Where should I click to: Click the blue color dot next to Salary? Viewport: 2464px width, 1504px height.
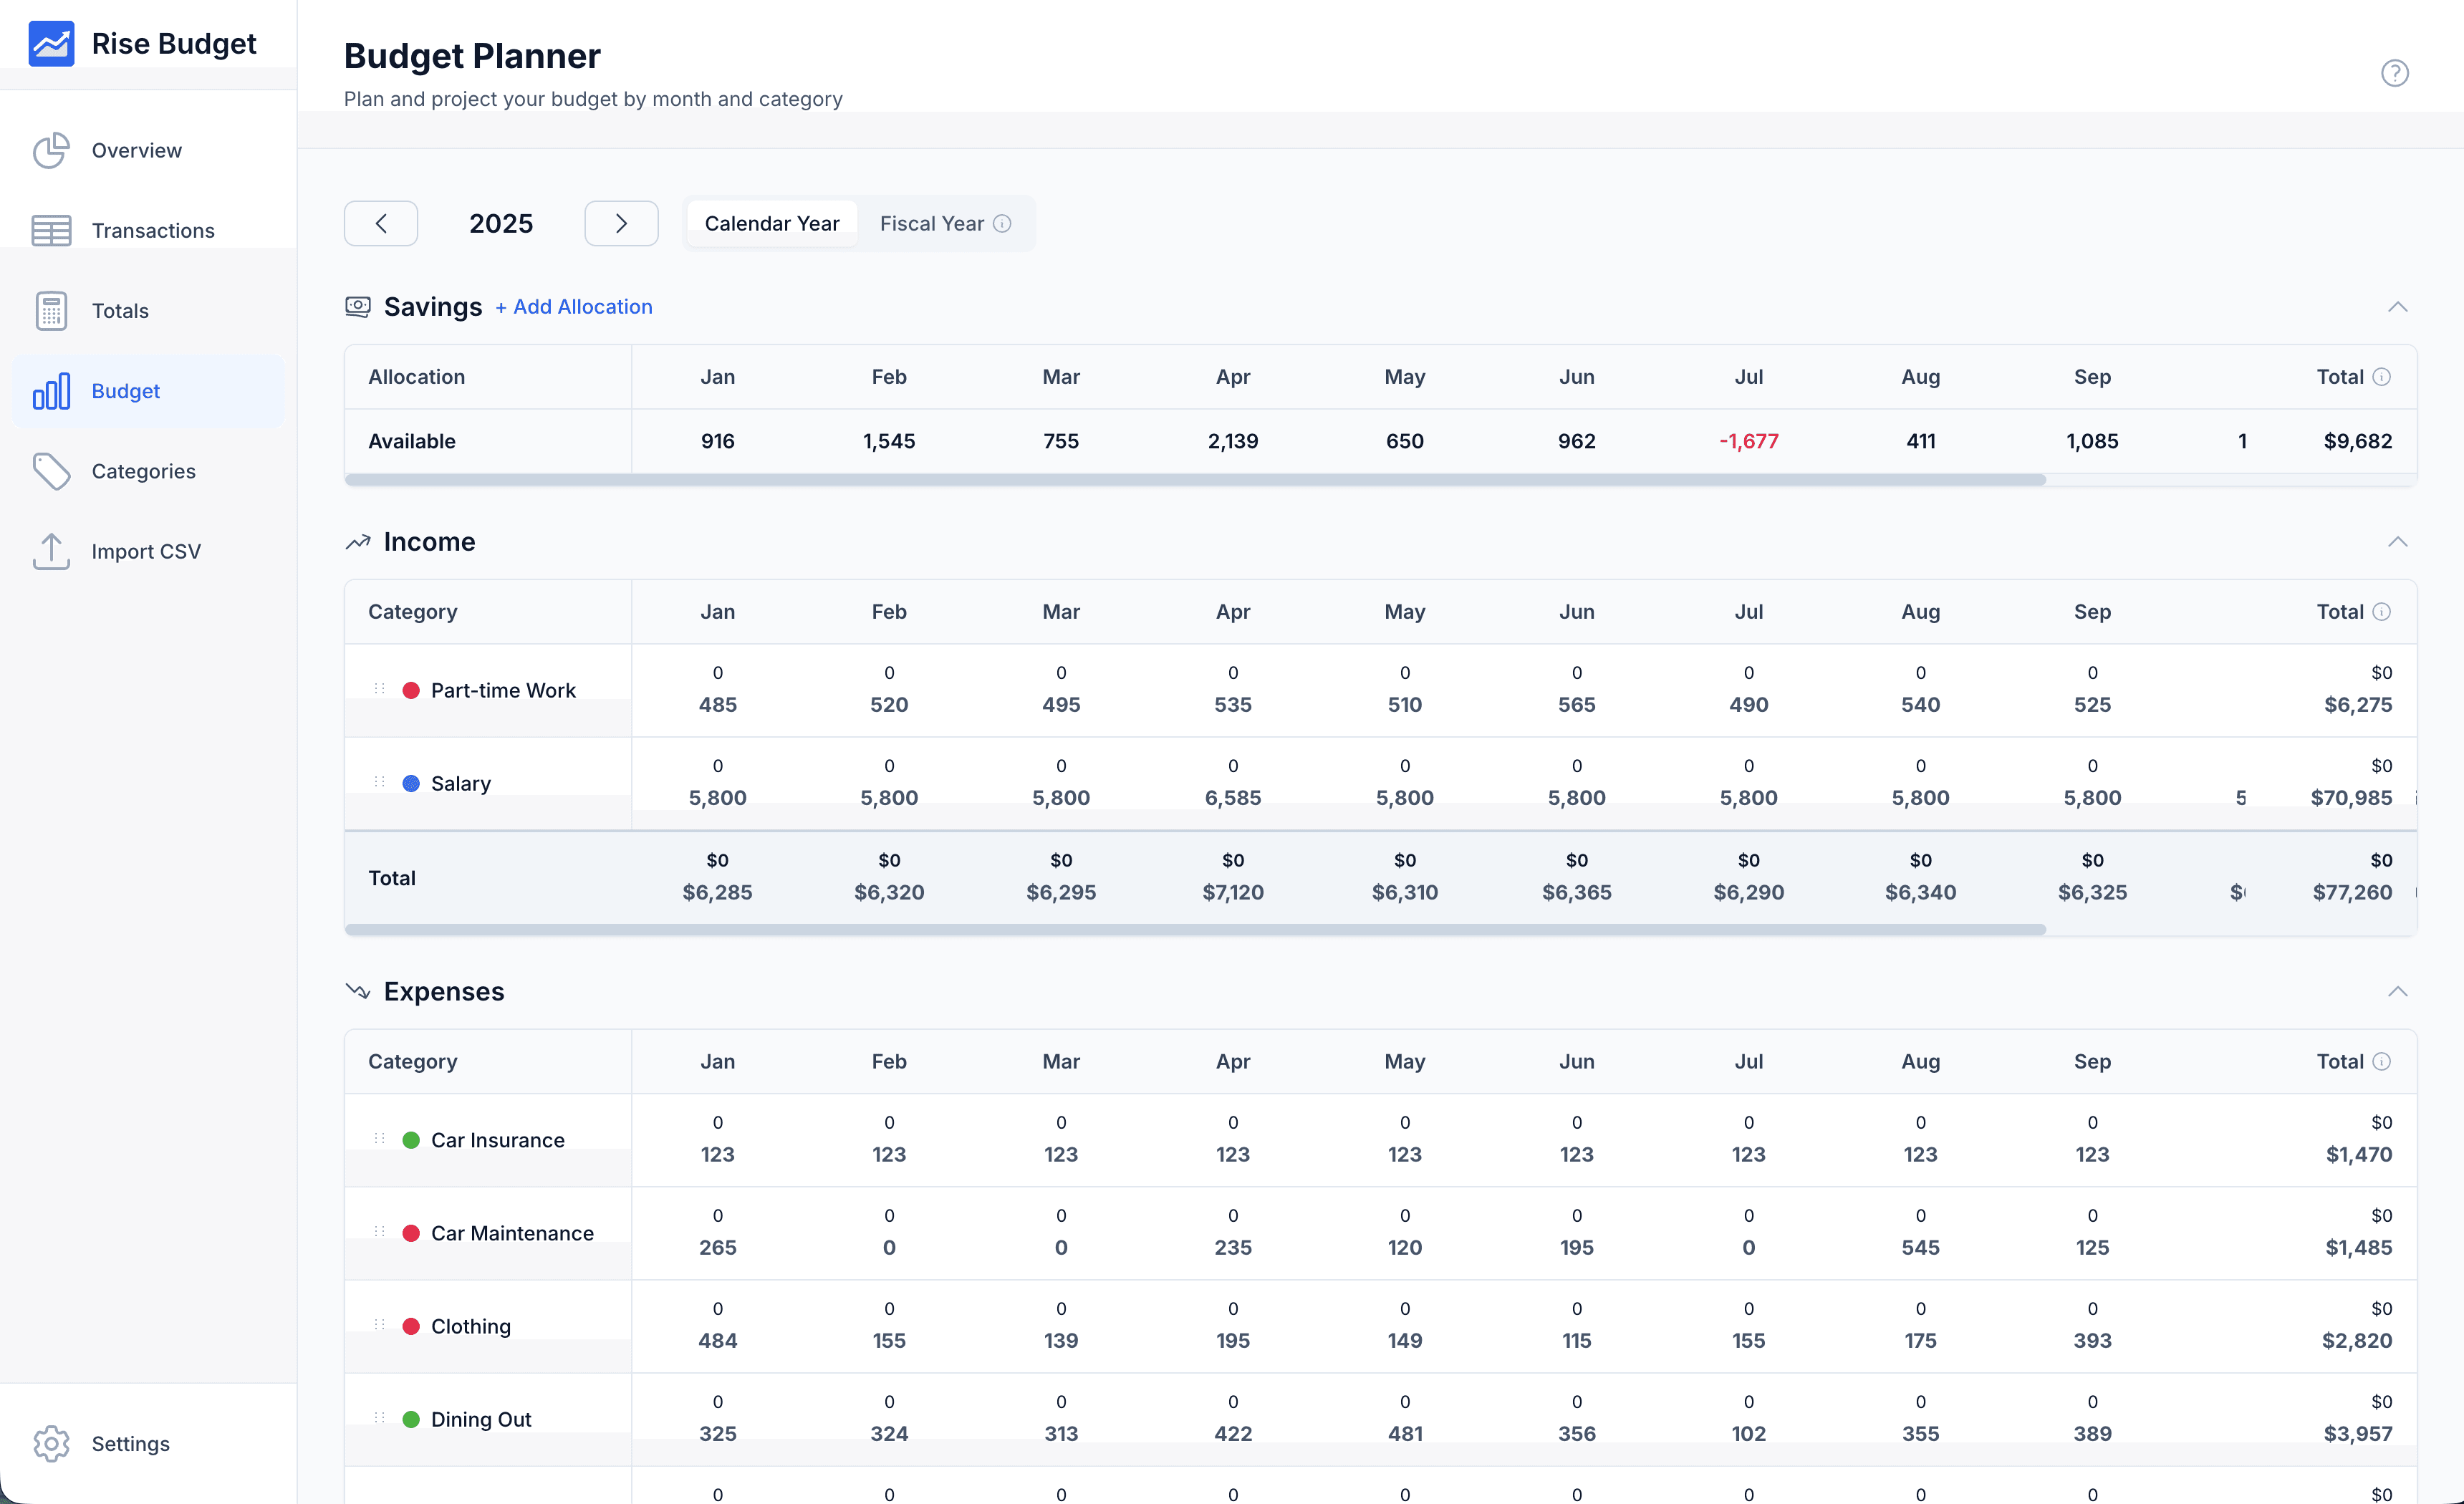[x=411, y=784]
